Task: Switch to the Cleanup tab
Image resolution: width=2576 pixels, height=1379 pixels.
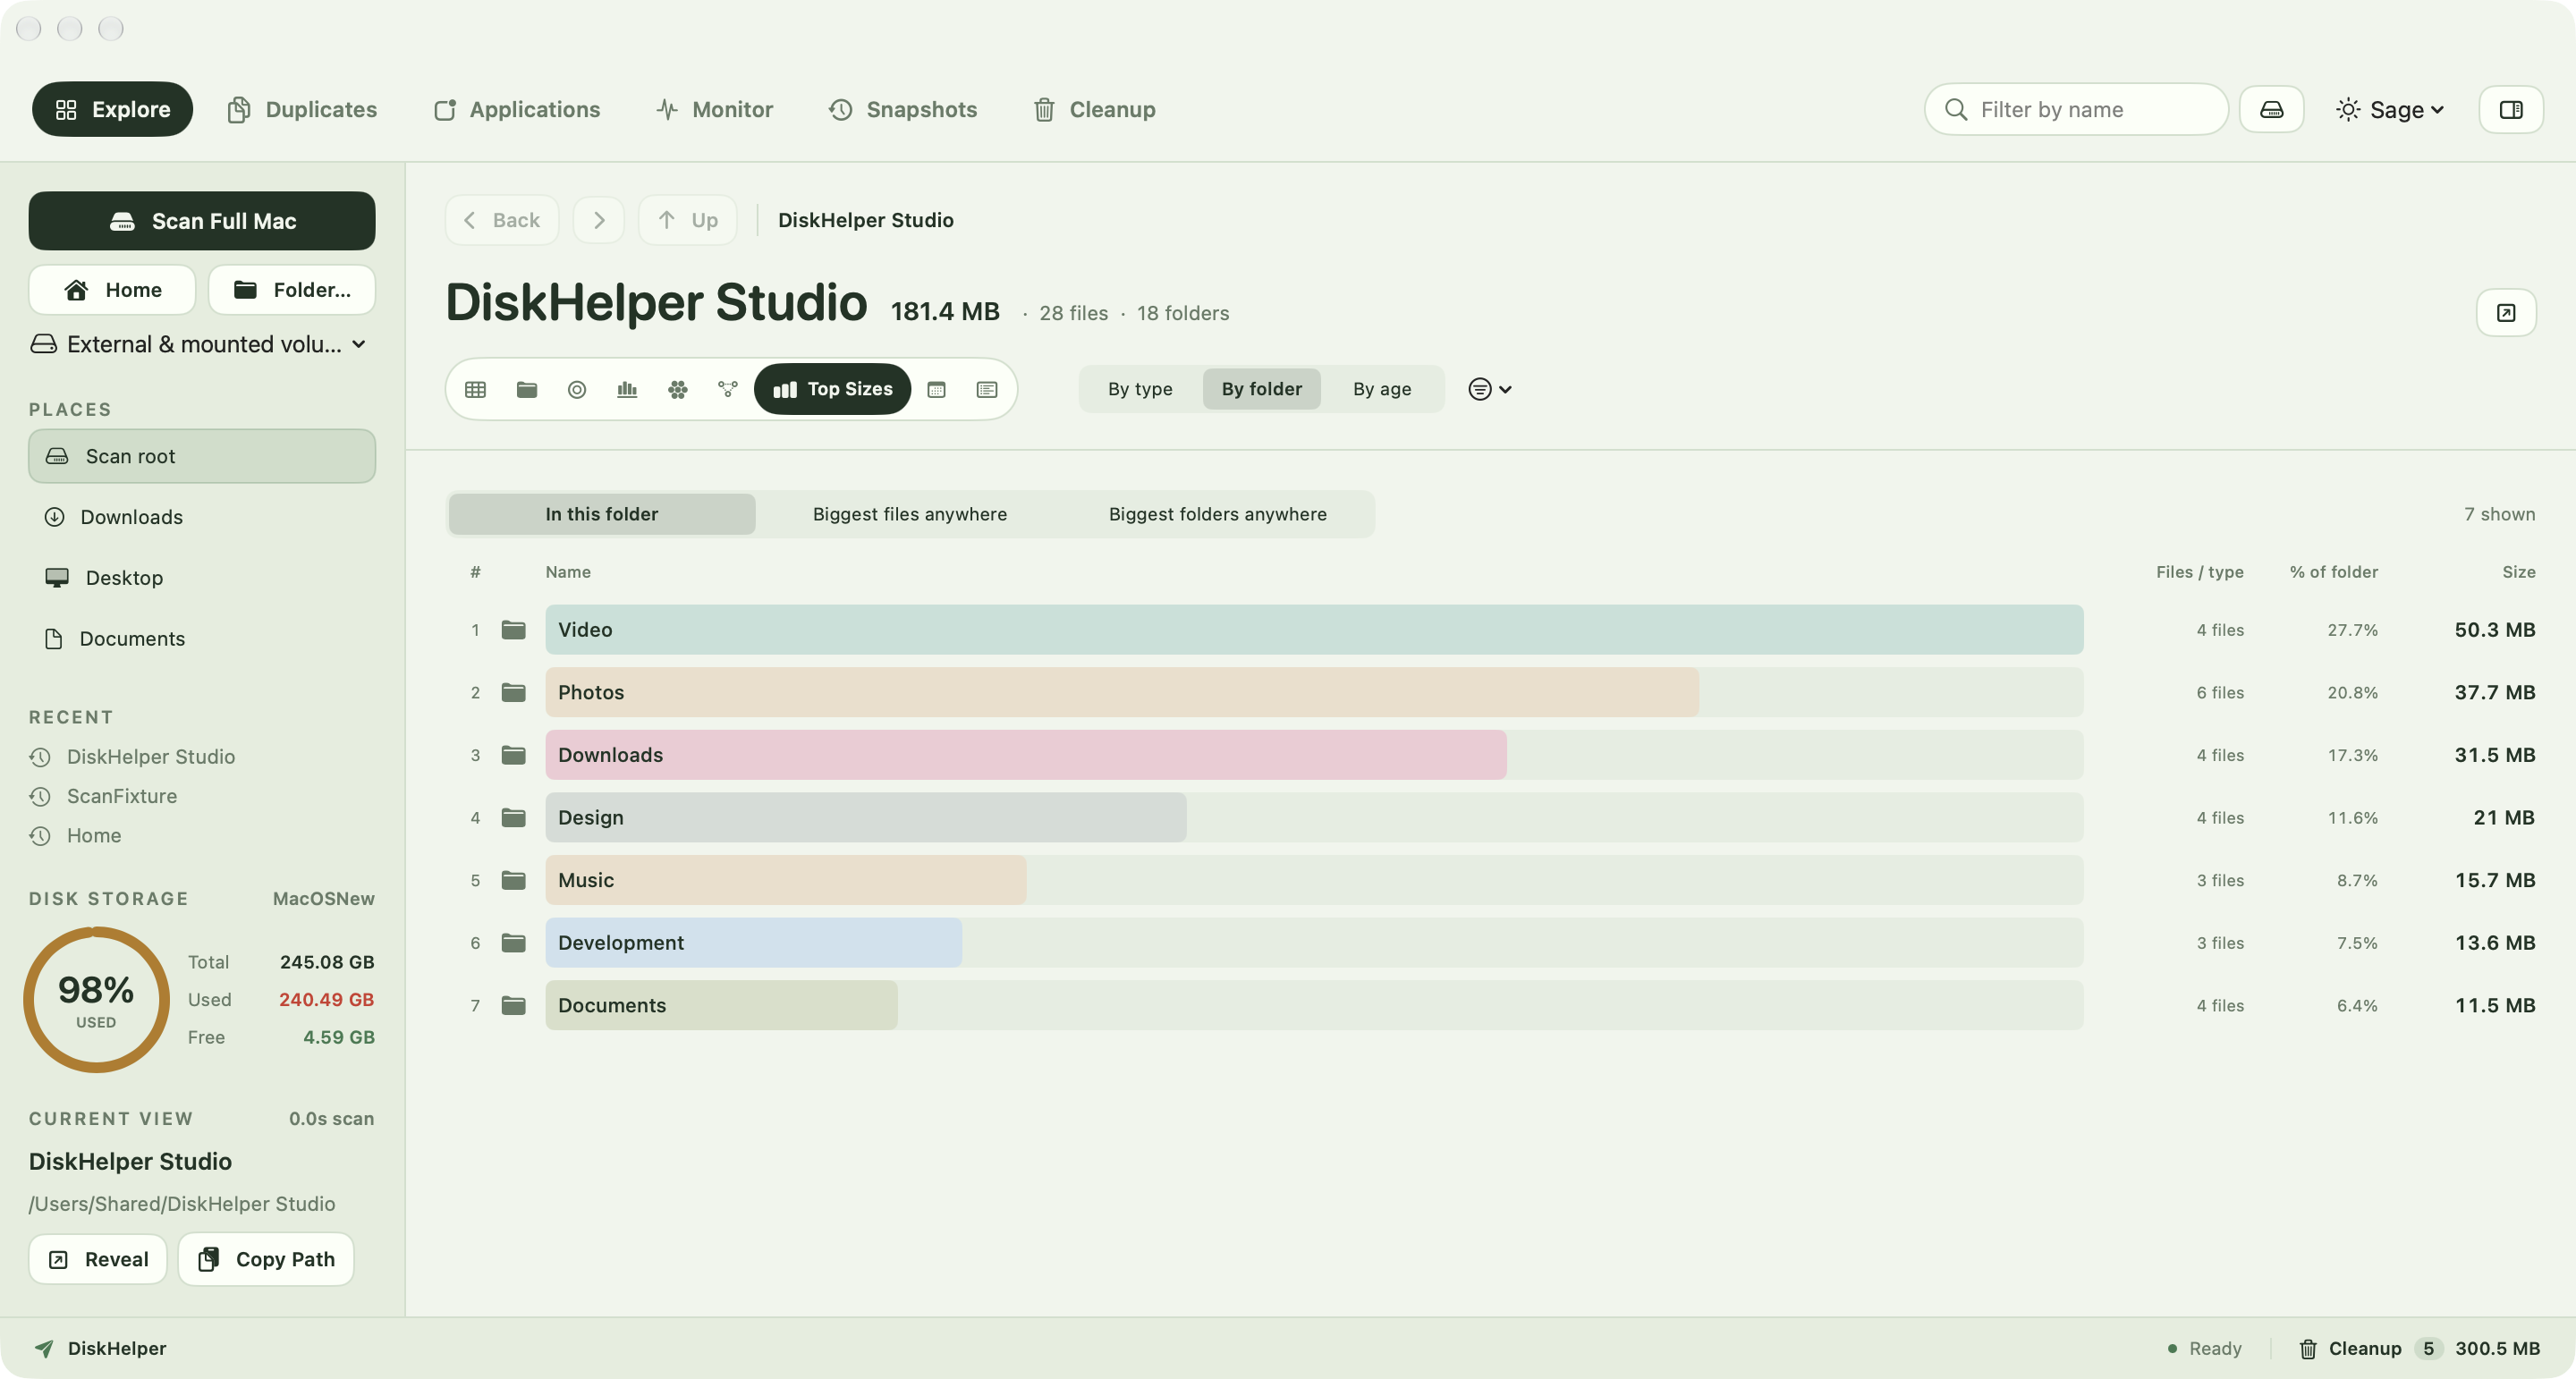Action: click(1094, 109)
